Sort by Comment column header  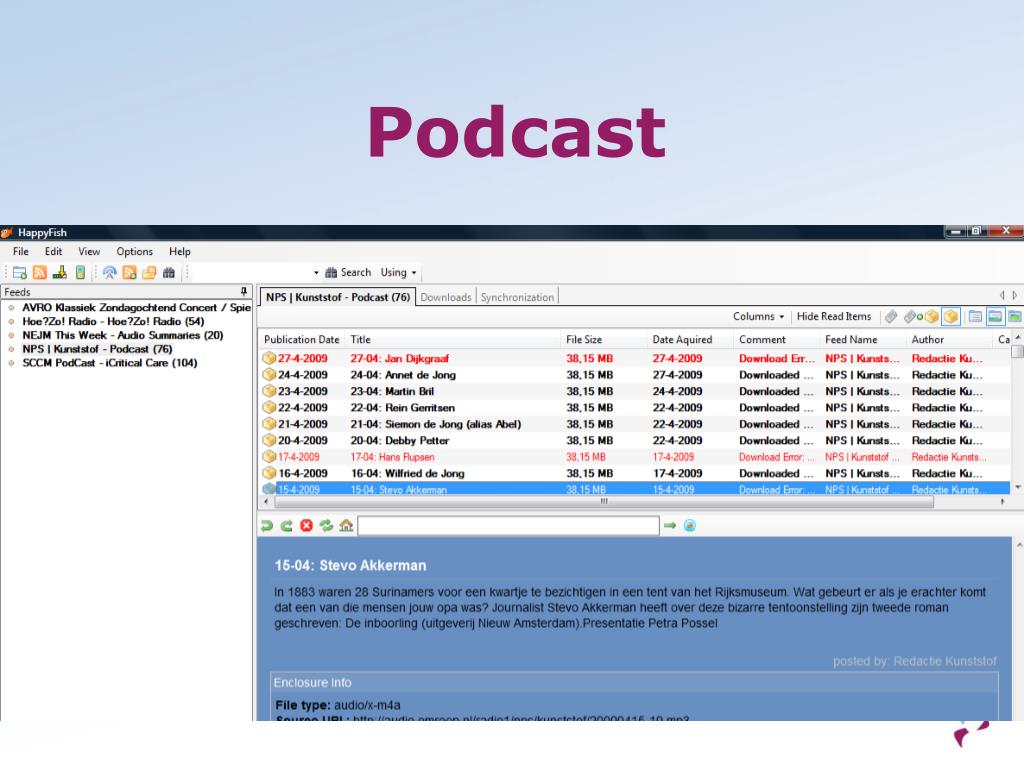tap(776, 340)
